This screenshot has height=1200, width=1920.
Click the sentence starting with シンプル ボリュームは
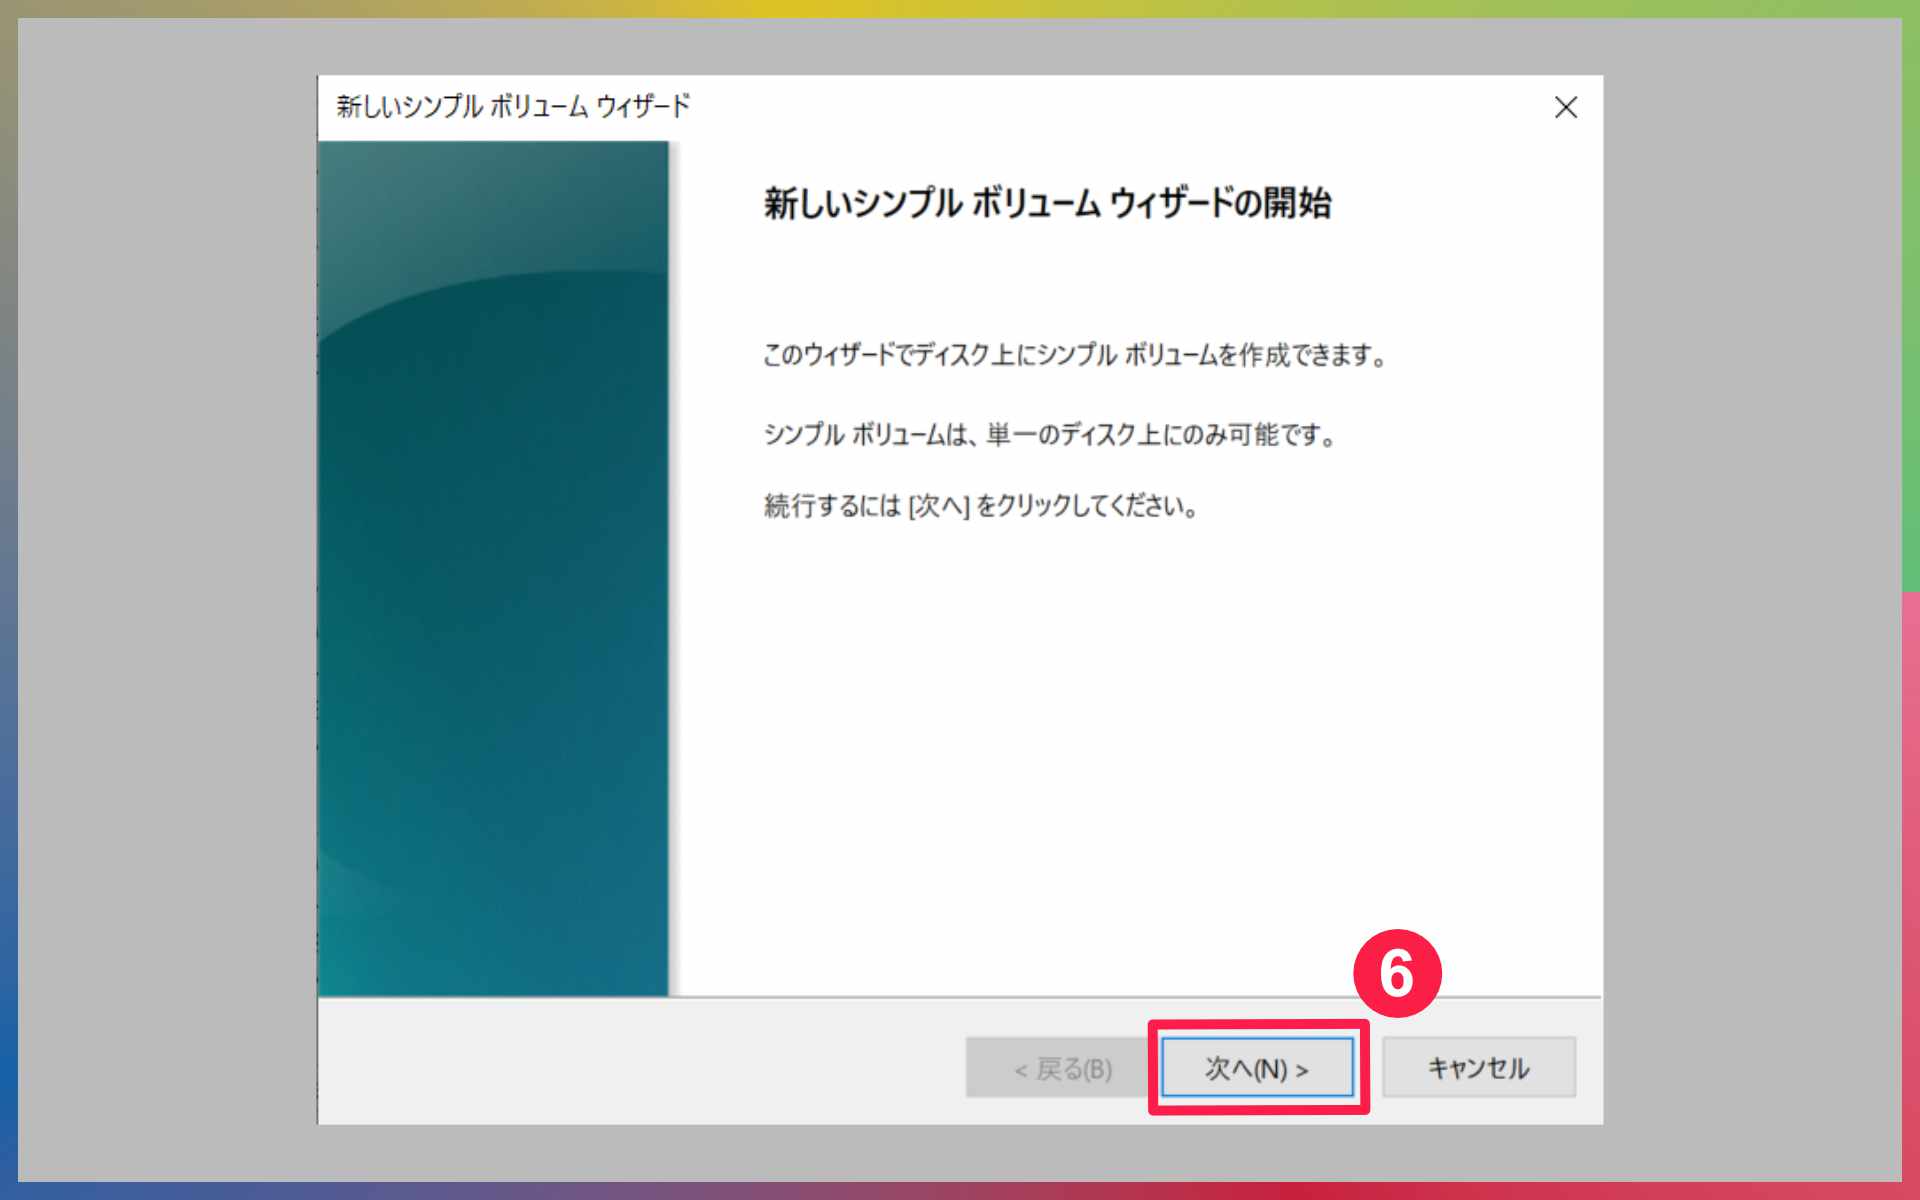[1049, 435]
